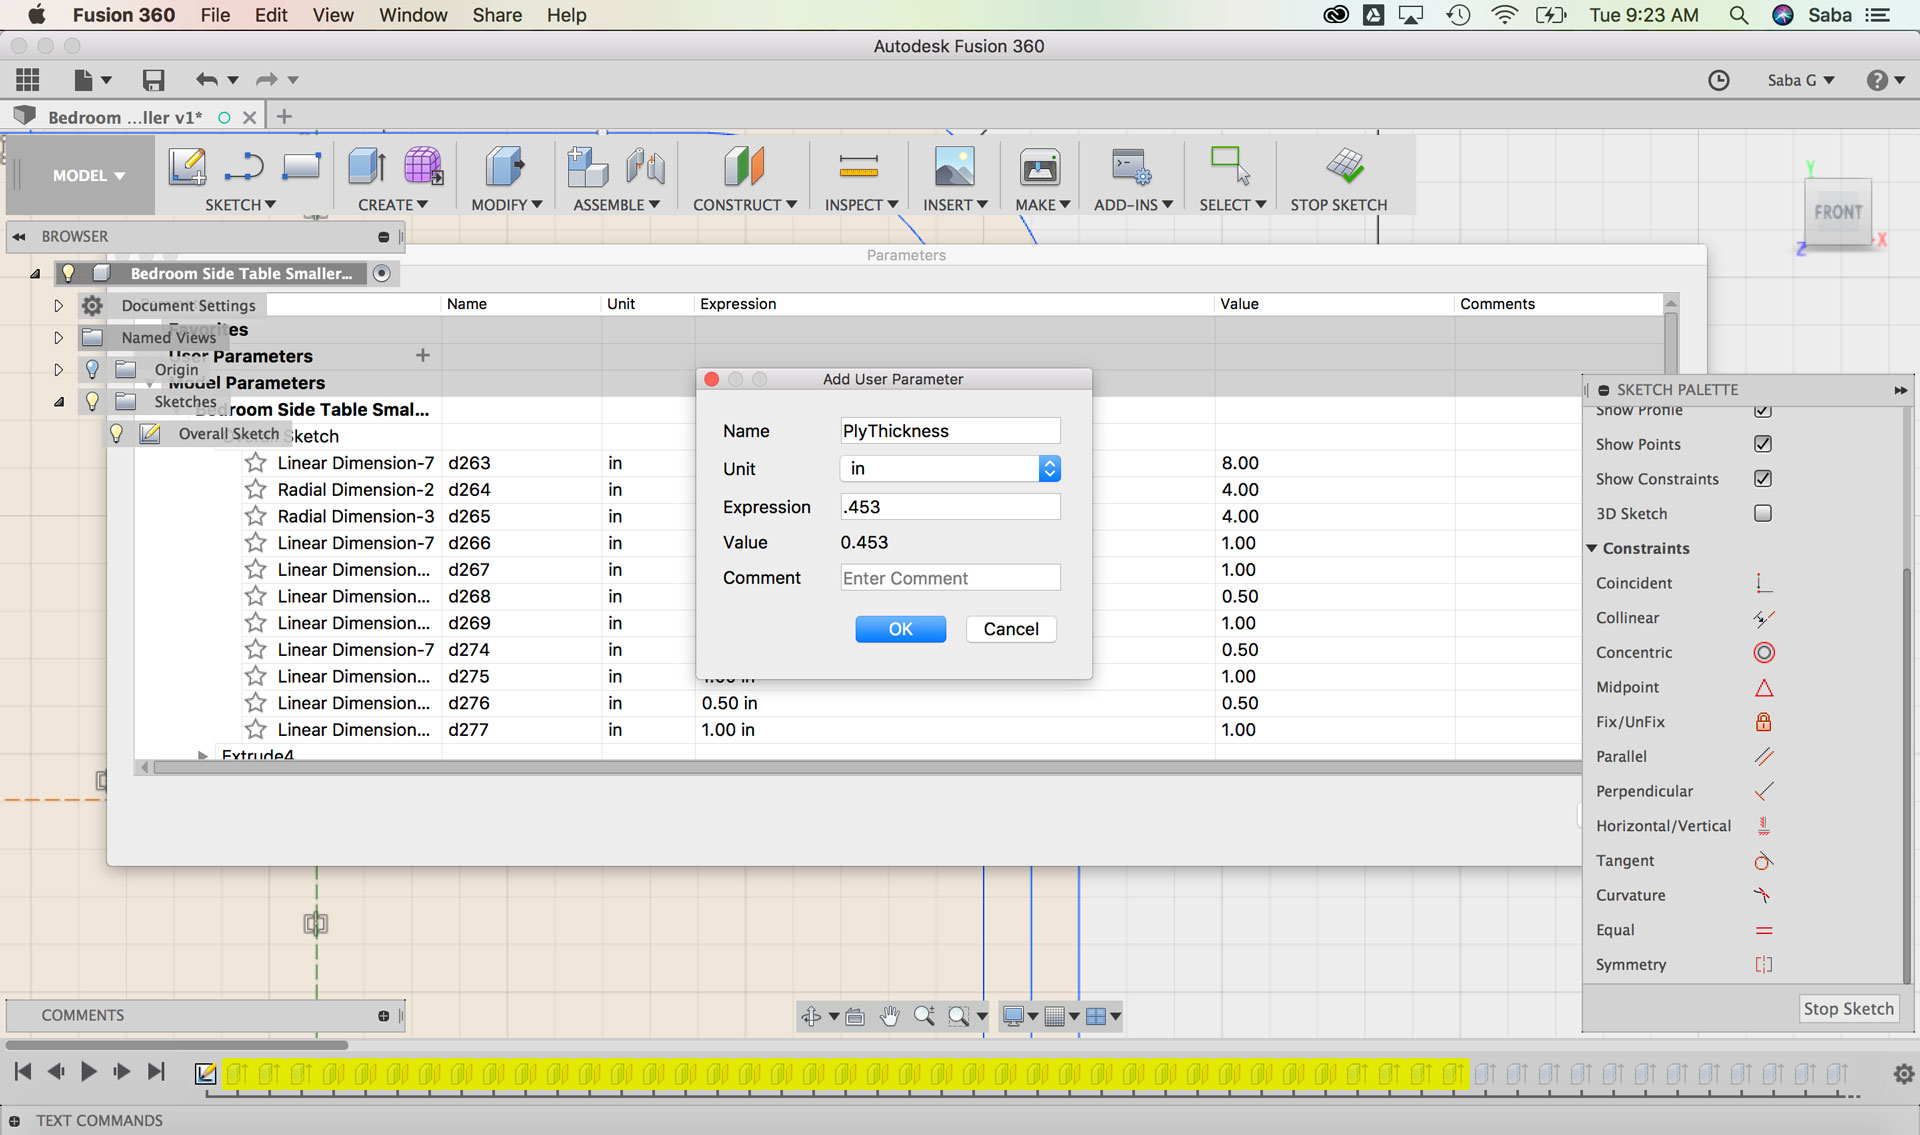
Task: Toggle the Show Points checkbox
Action: (x=1762, y=444)
